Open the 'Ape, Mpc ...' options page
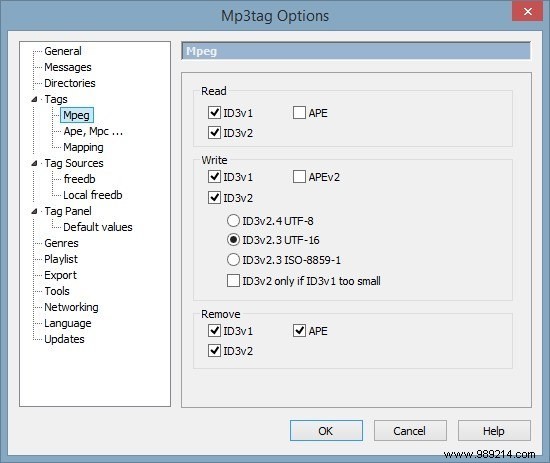The width and height of the screenshot is (550, 463). point(93,131)
